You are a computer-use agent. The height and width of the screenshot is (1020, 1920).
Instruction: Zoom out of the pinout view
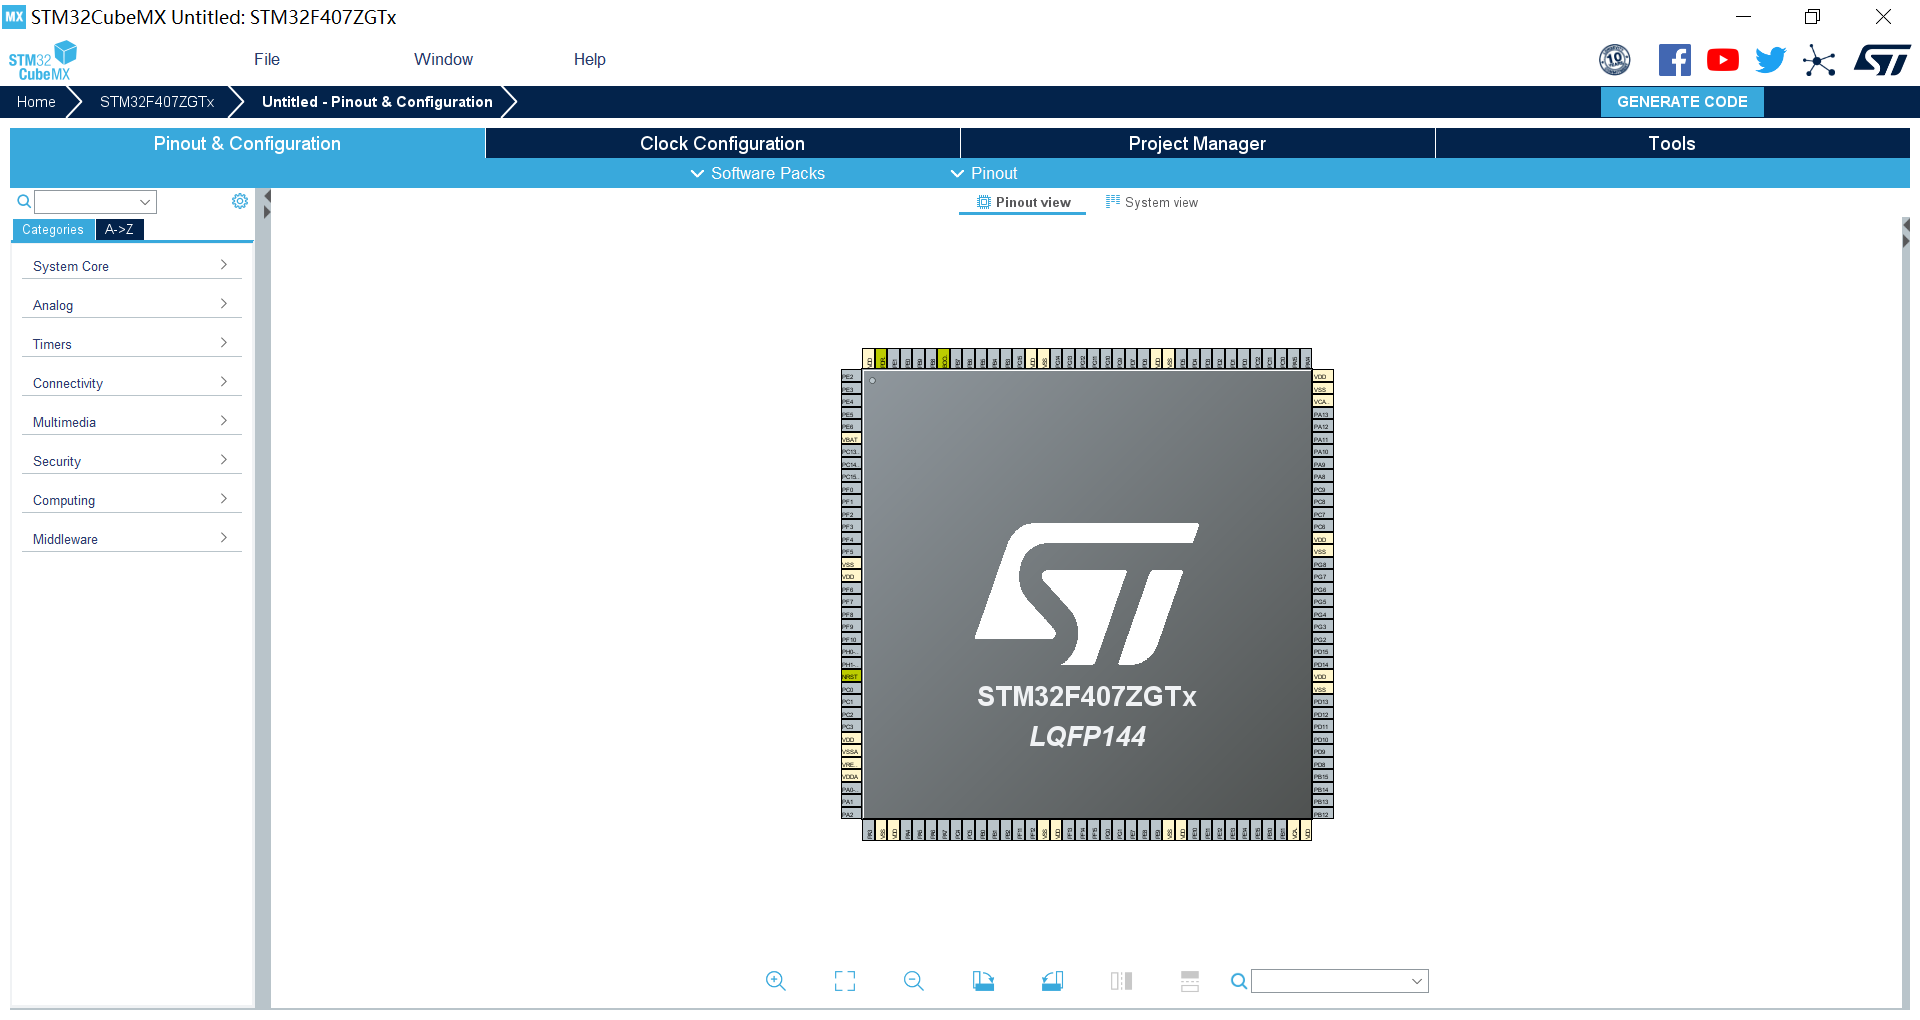[913, 981]
